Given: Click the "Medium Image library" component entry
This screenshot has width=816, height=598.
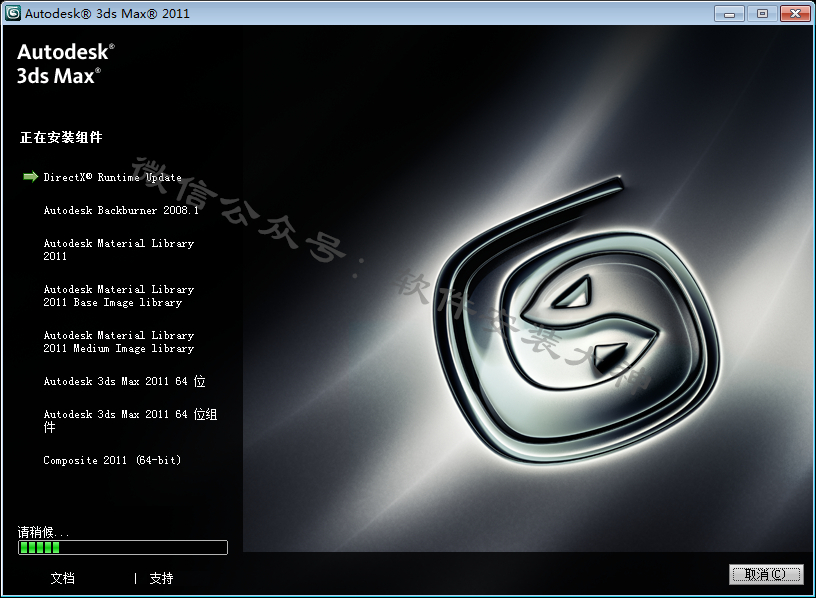Looking at the screenshot, I should (x=119, y=342).
